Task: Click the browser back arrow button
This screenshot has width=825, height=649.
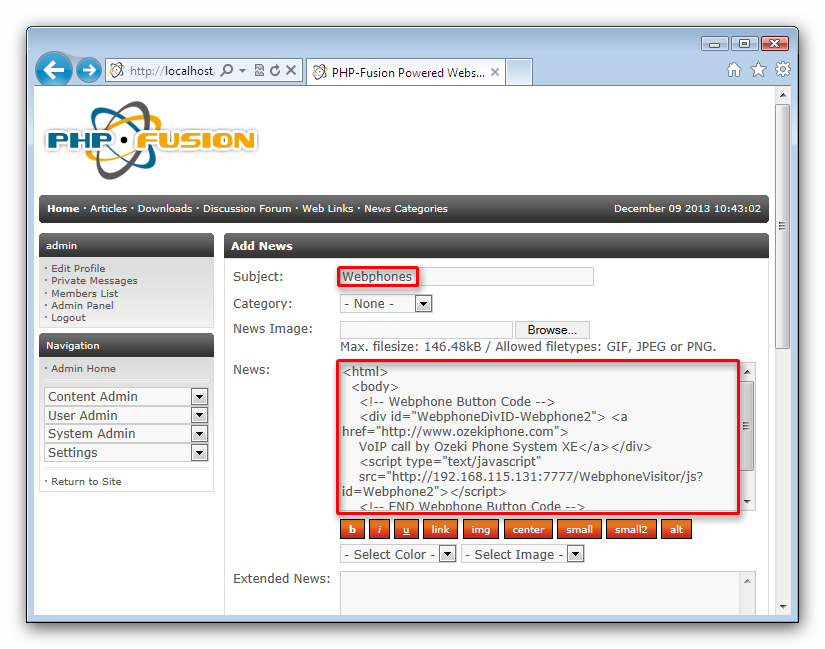Action: click(x=54, y=70)
